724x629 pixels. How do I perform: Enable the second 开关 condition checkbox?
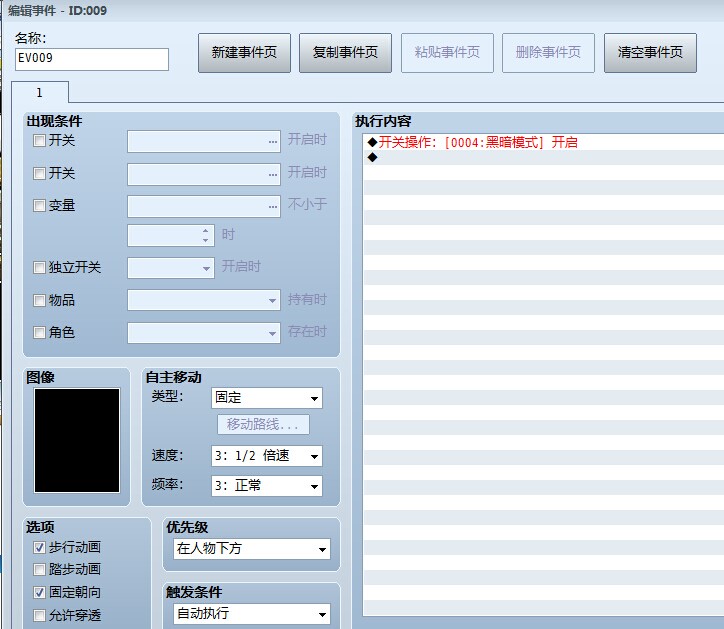39,173
